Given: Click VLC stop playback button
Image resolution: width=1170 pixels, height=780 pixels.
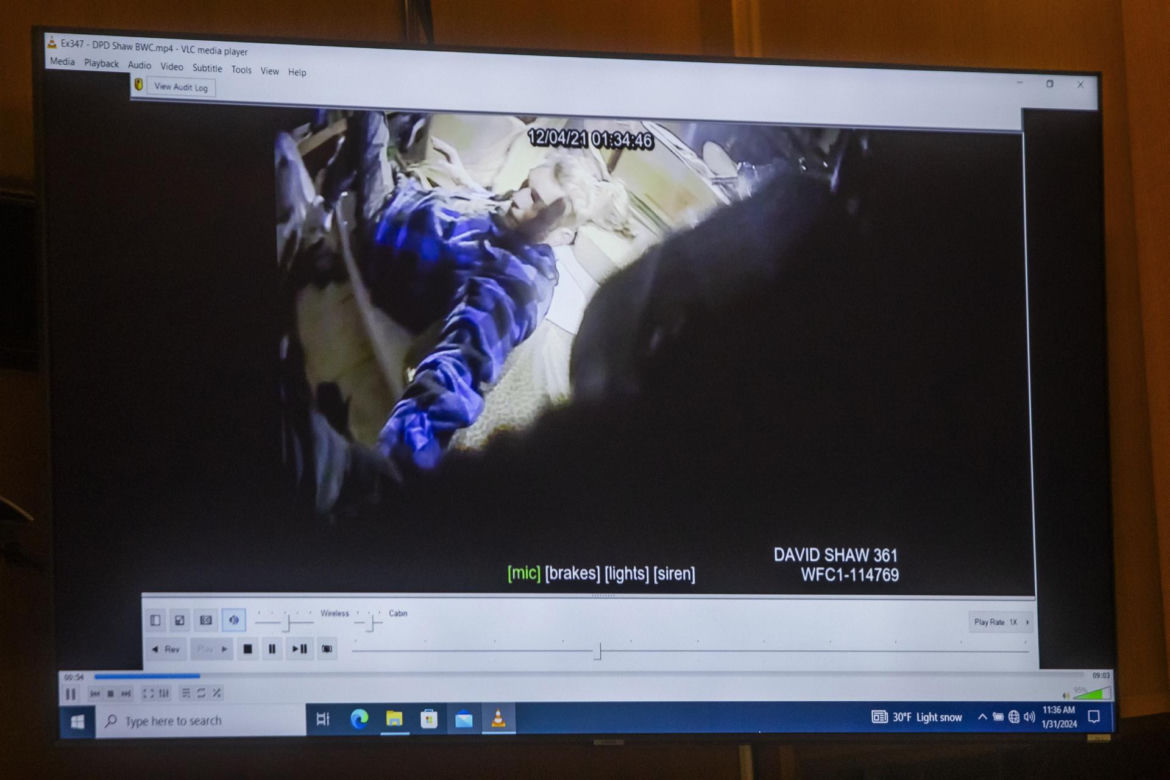Looking at the screenshot, I should pyautogui.click(x=110, y=694).
